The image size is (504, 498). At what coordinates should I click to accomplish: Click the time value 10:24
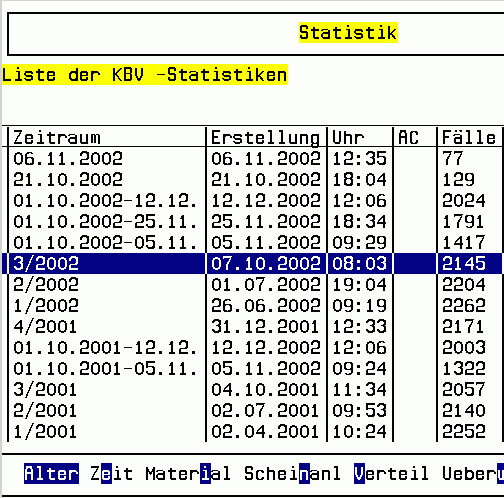[x=360, y=431]
